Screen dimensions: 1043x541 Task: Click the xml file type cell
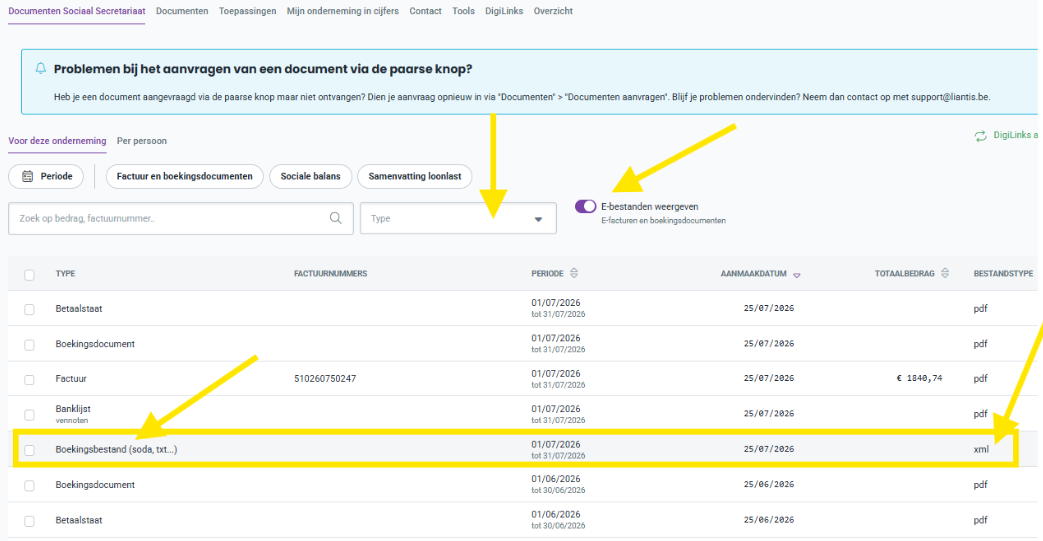[x=981, y=449]
